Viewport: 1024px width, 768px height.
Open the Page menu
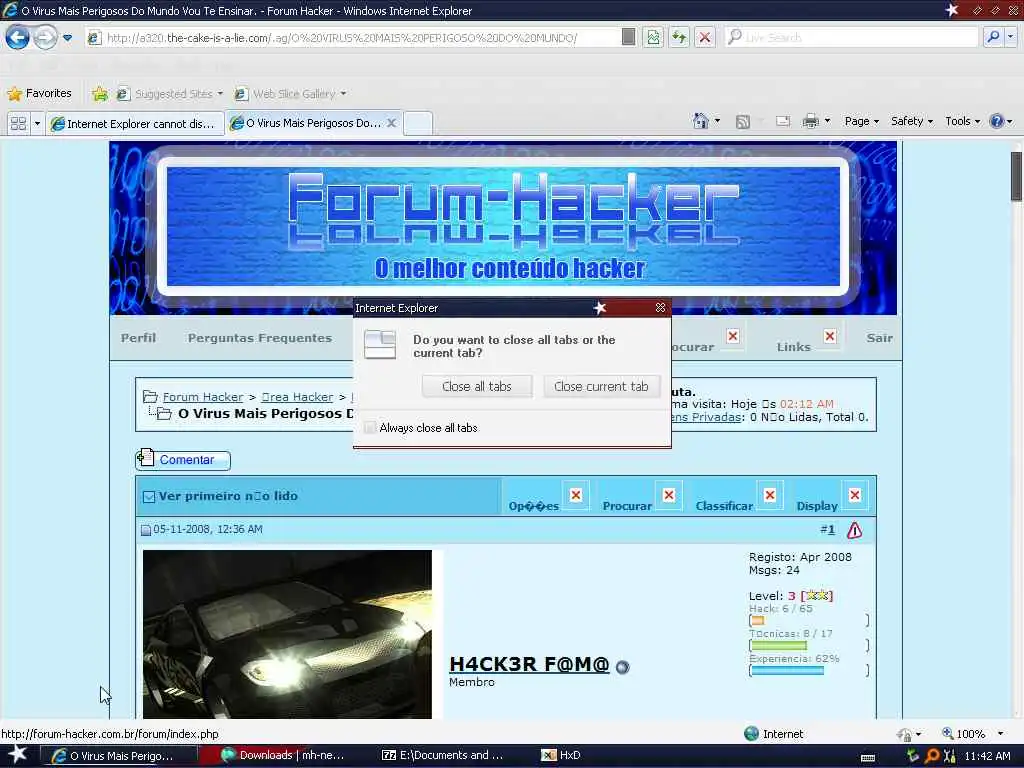[861, 121]
